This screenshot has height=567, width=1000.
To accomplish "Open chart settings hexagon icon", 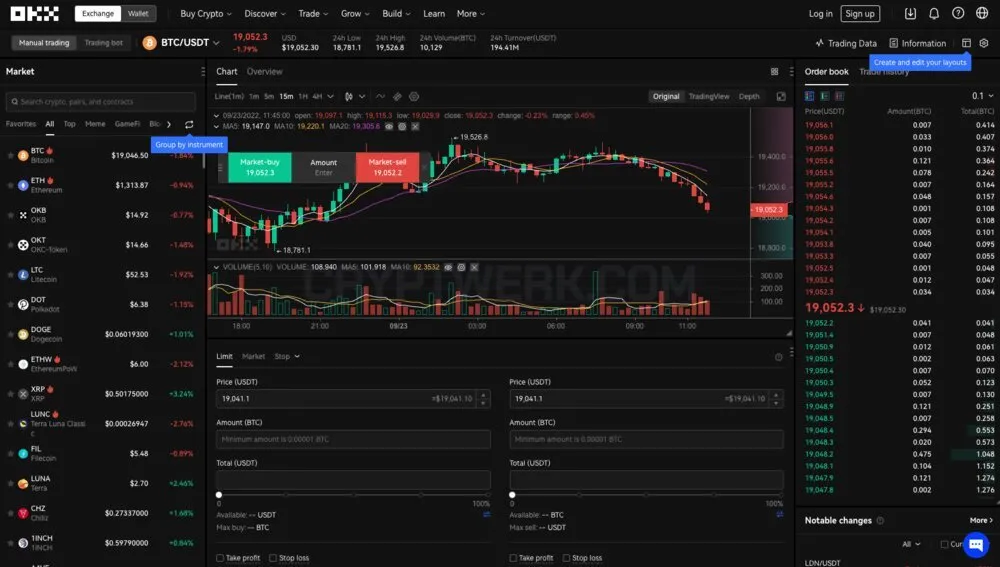I will [414, 96].
